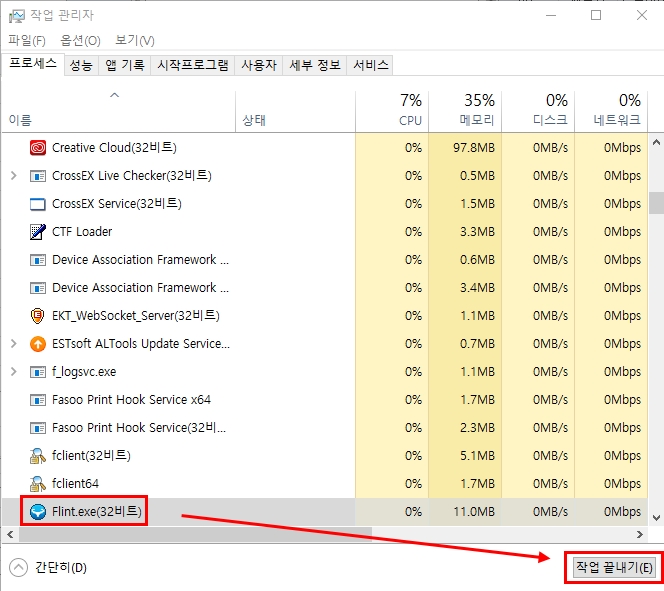Switch to the 프로세스 tab
664x591 pixels.
(33, 64)
